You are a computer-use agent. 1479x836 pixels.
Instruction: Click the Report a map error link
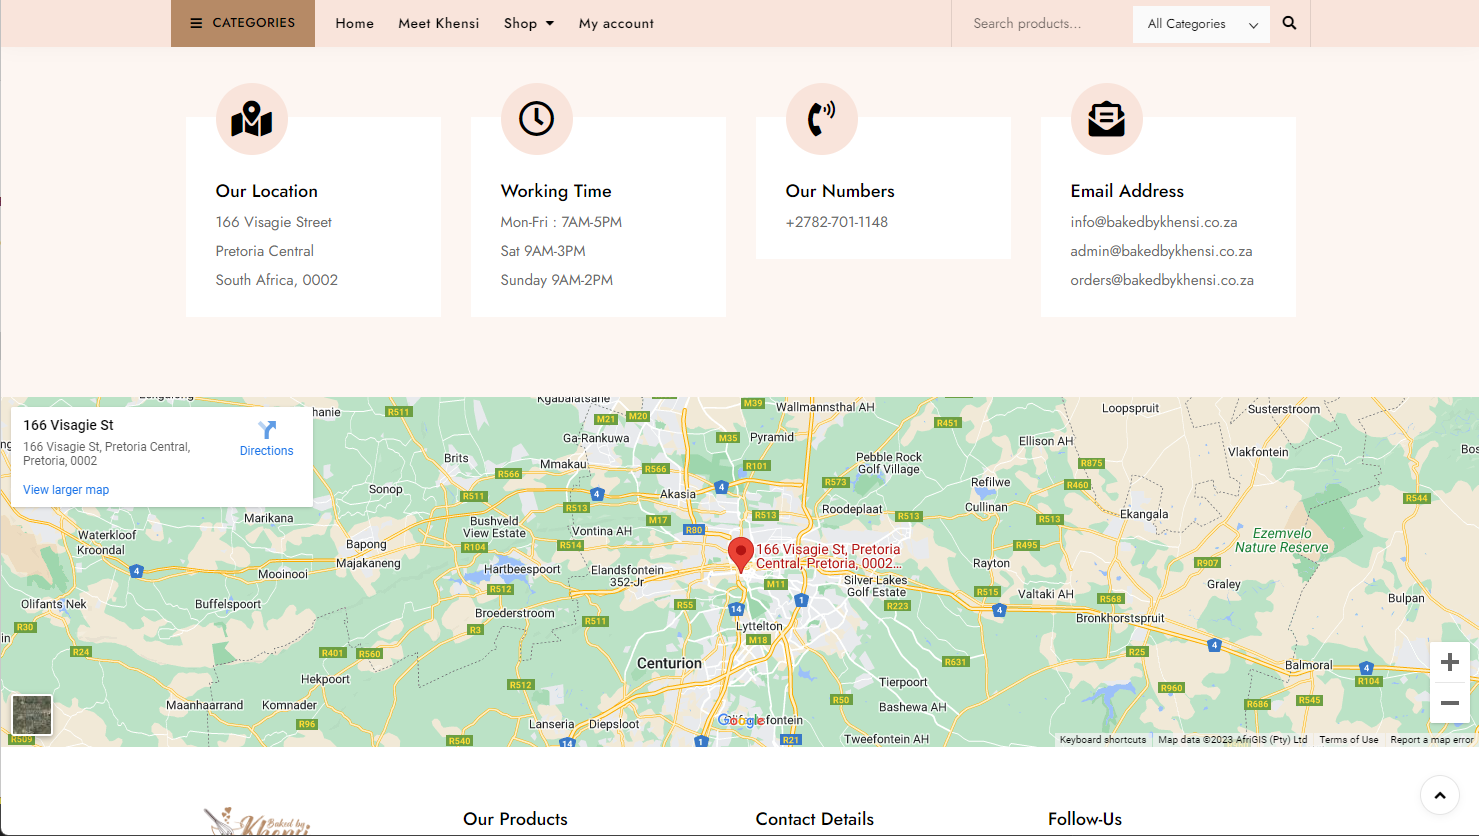(x=1431, y=740)
